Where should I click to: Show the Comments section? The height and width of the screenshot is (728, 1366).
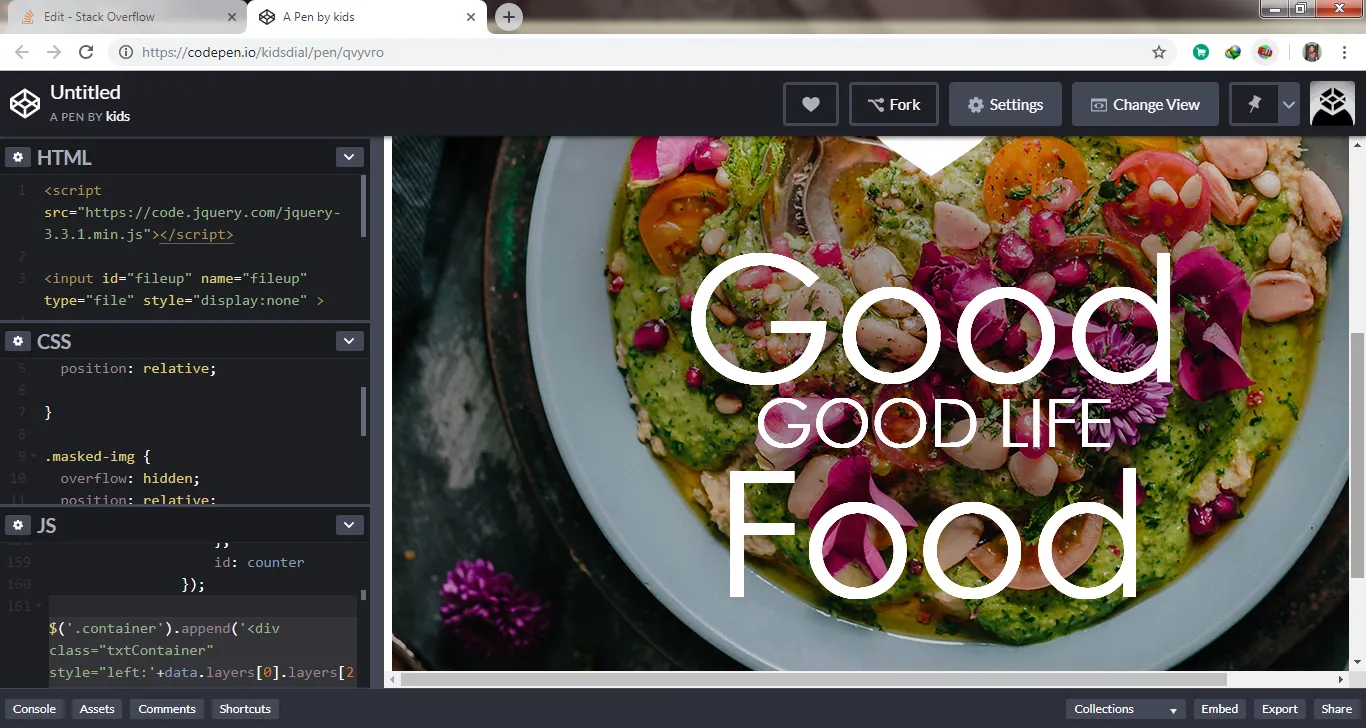pos(167,709)
